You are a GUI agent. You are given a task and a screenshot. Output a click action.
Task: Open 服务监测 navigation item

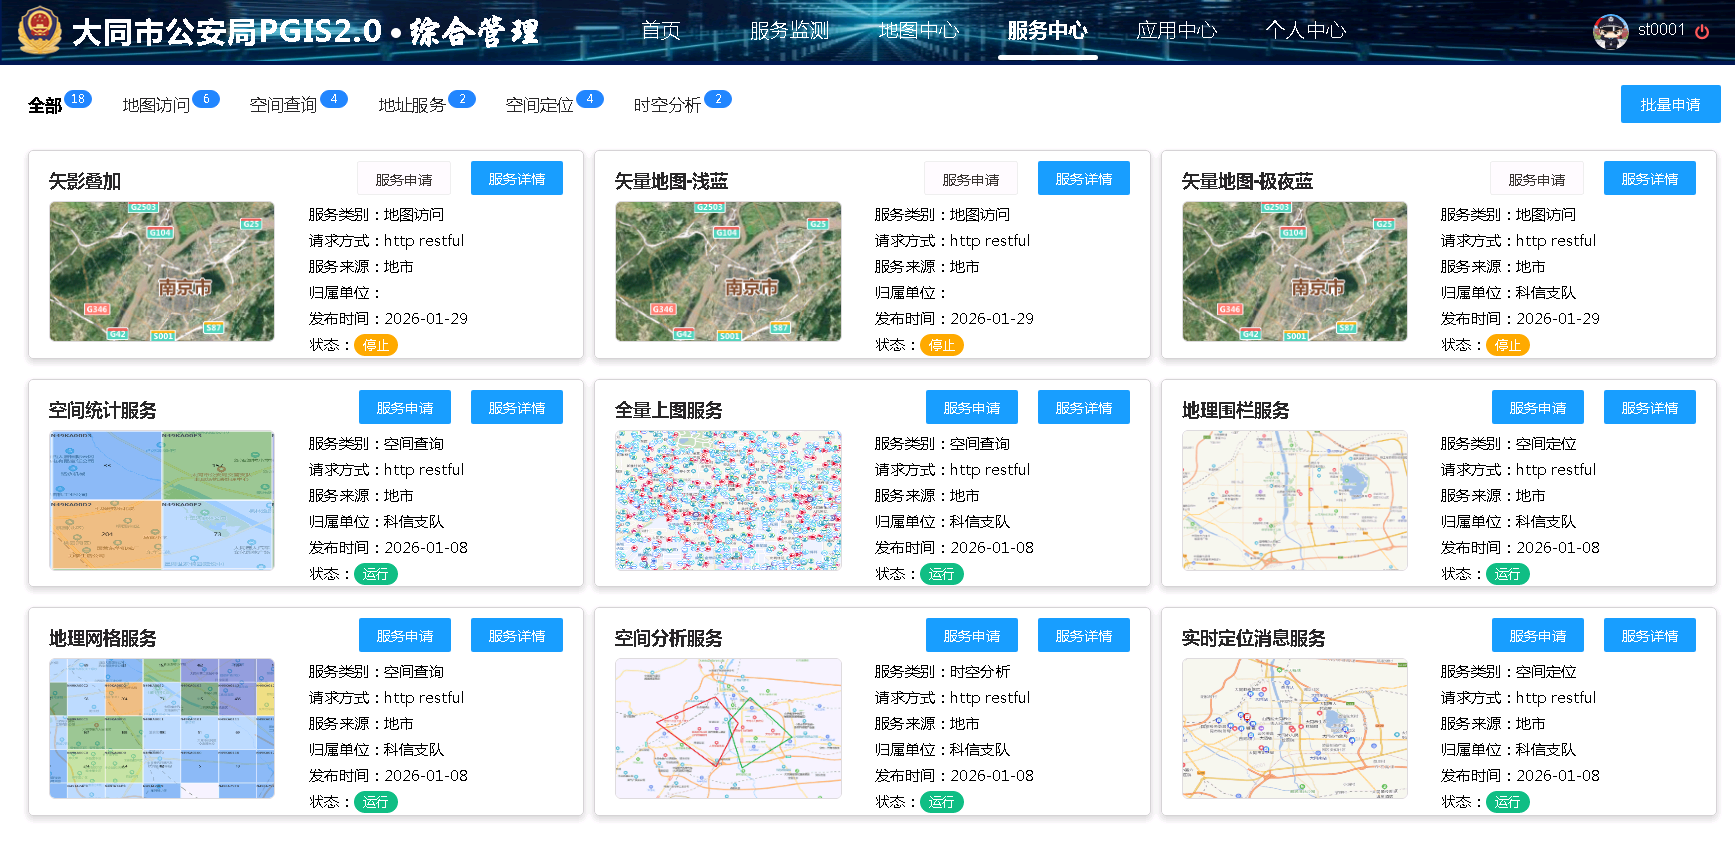790,31
